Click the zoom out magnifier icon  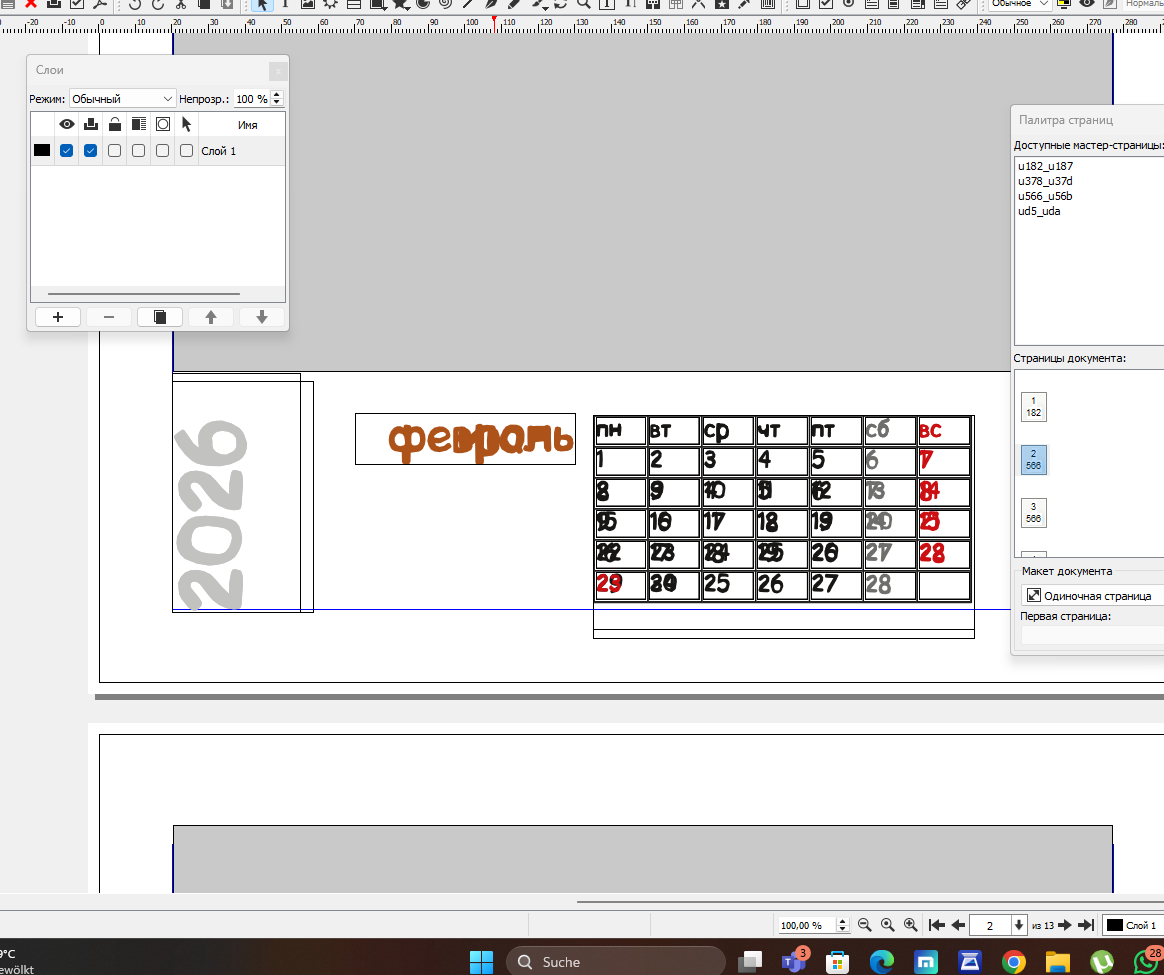[865, 926]
